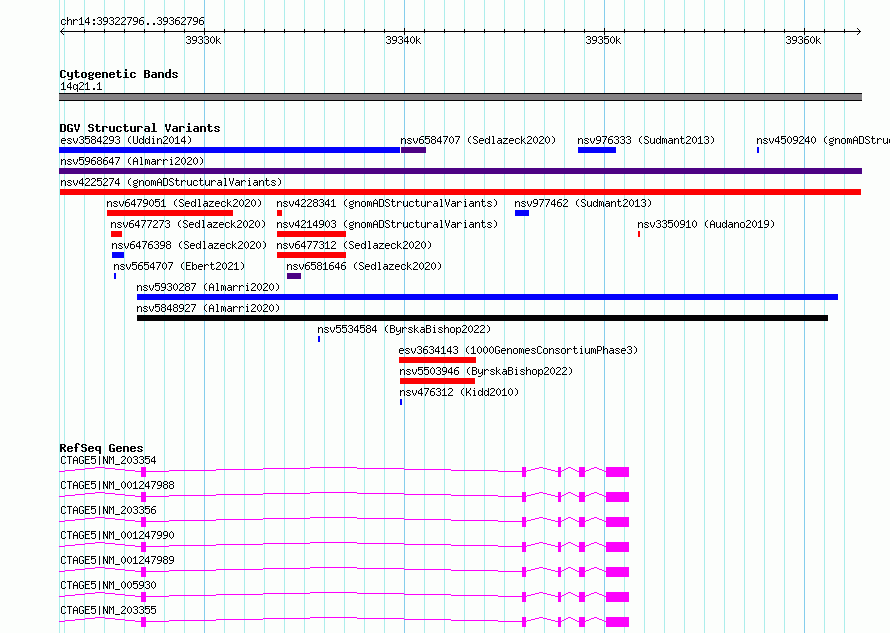Select the long red nsv4225274 bar
This screenshot has width=890, height=633.
coord(460,192)
